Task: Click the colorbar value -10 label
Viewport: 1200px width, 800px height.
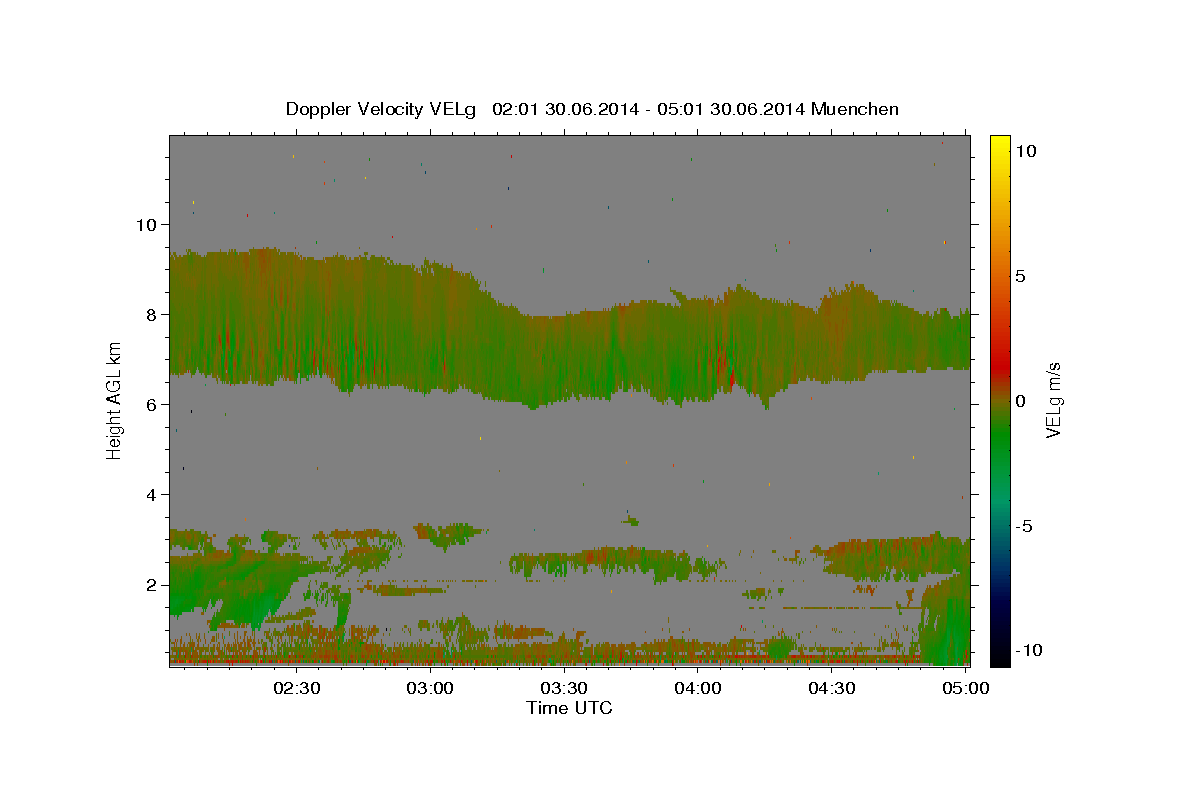Action: [x=1029, y=651]
